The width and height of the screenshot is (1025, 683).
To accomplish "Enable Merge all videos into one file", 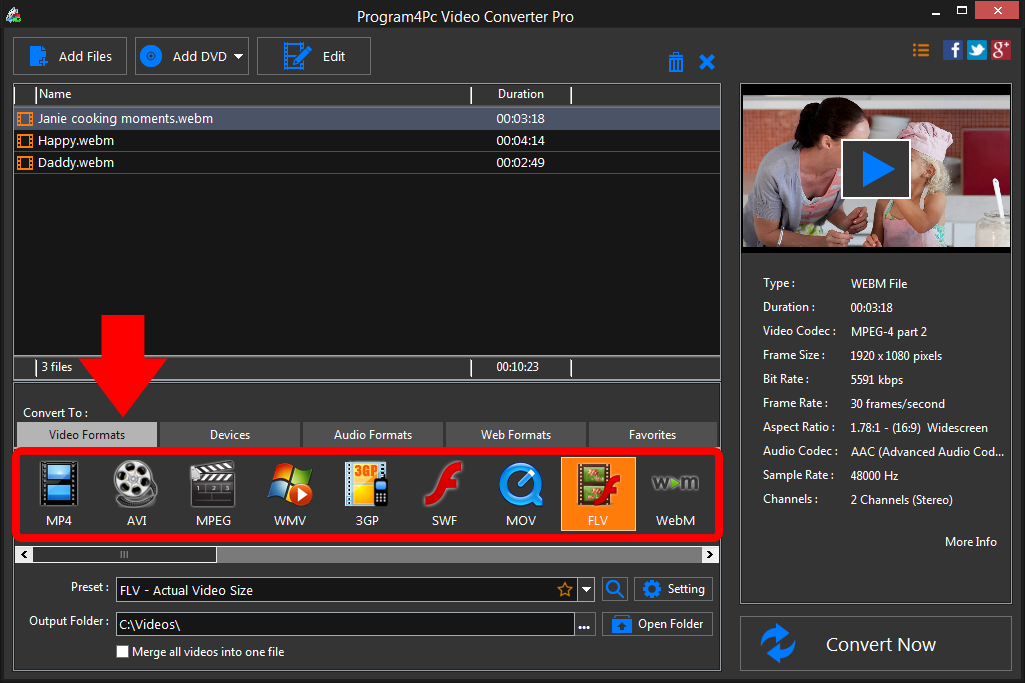I will click(122, 651).
